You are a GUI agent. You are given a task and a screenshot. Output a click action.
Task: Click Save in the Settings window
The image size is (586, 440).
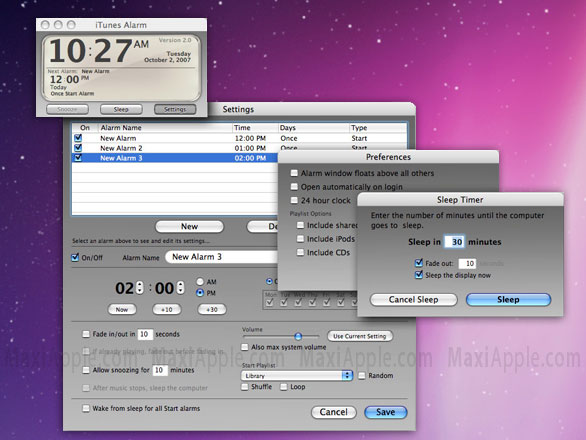(386, 412)
